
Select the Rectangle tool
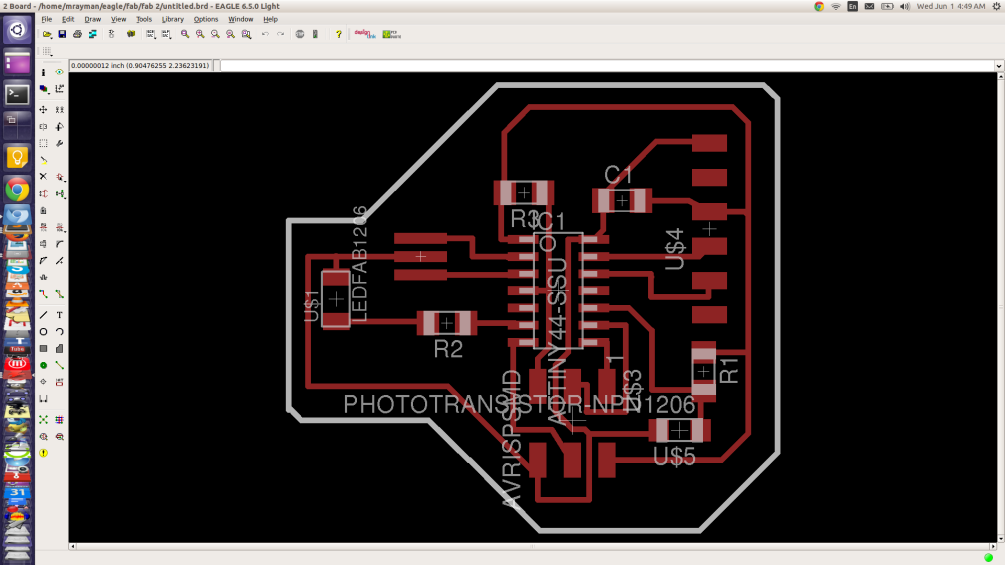coord(44,348)
